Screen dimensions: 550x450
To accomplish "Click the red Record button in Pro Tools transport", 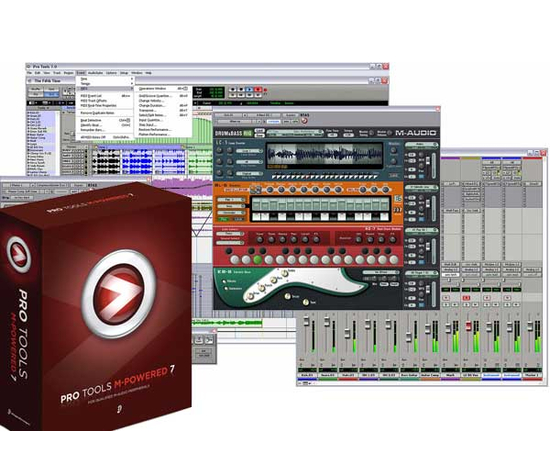I will (x=258, y=89).
